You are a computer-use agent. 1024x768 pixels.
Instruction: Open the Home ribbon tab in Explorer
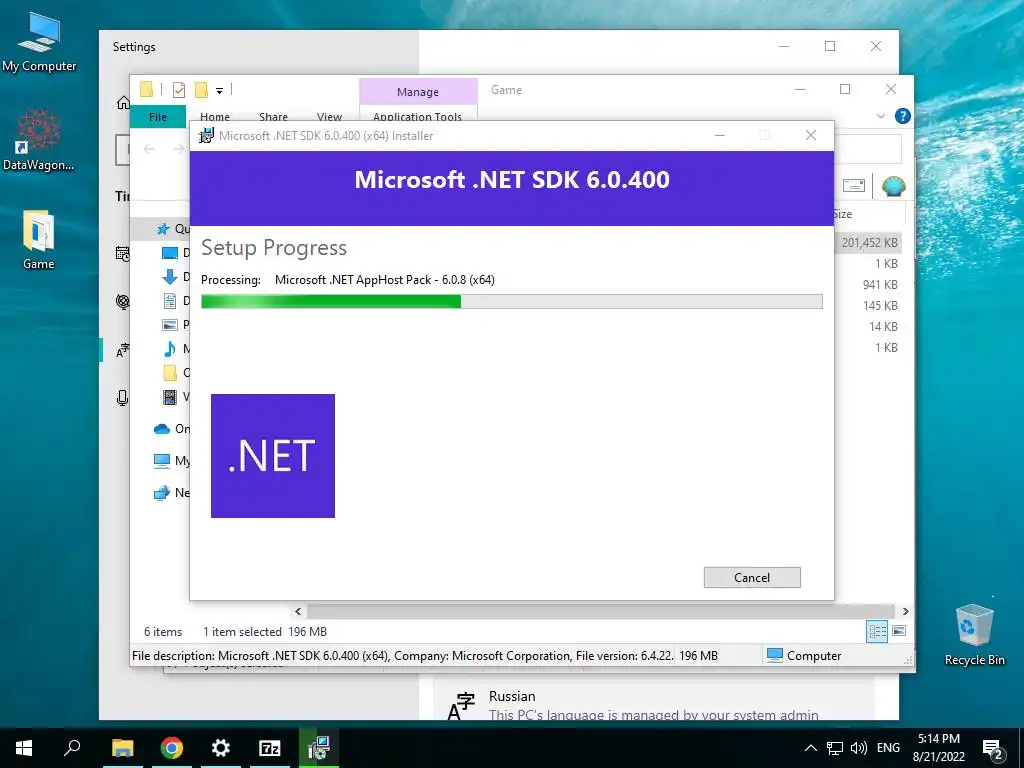tap(215, 117)
